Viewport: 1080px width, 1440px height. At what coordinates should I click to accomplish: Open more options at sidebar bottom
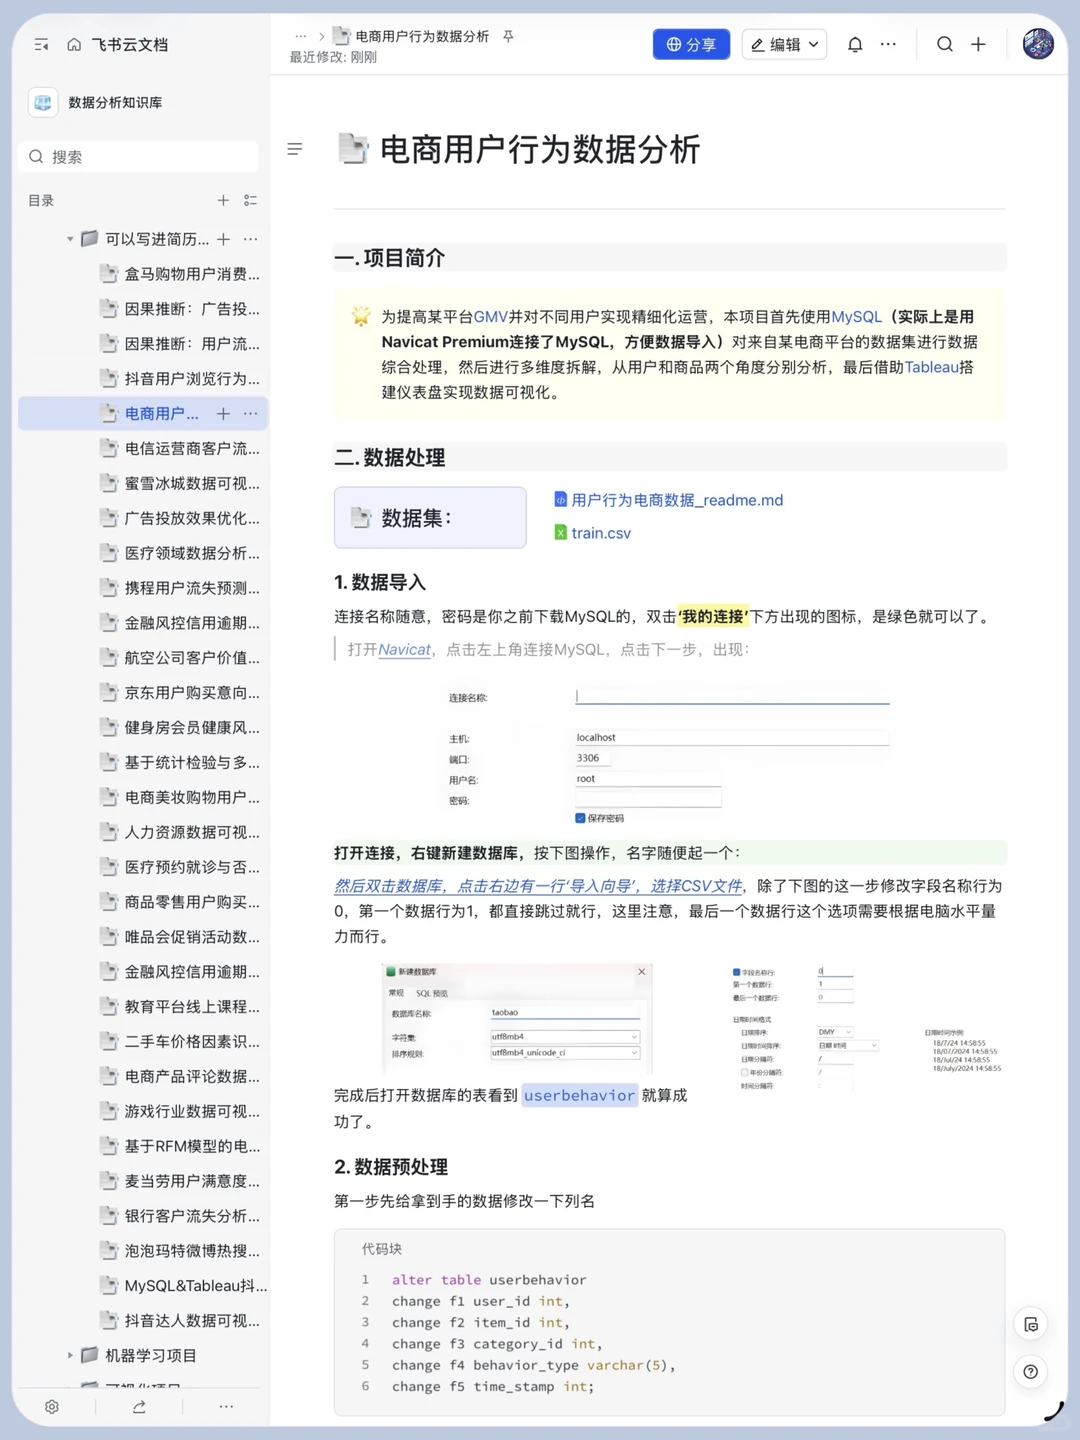(x=226, y=1407)
